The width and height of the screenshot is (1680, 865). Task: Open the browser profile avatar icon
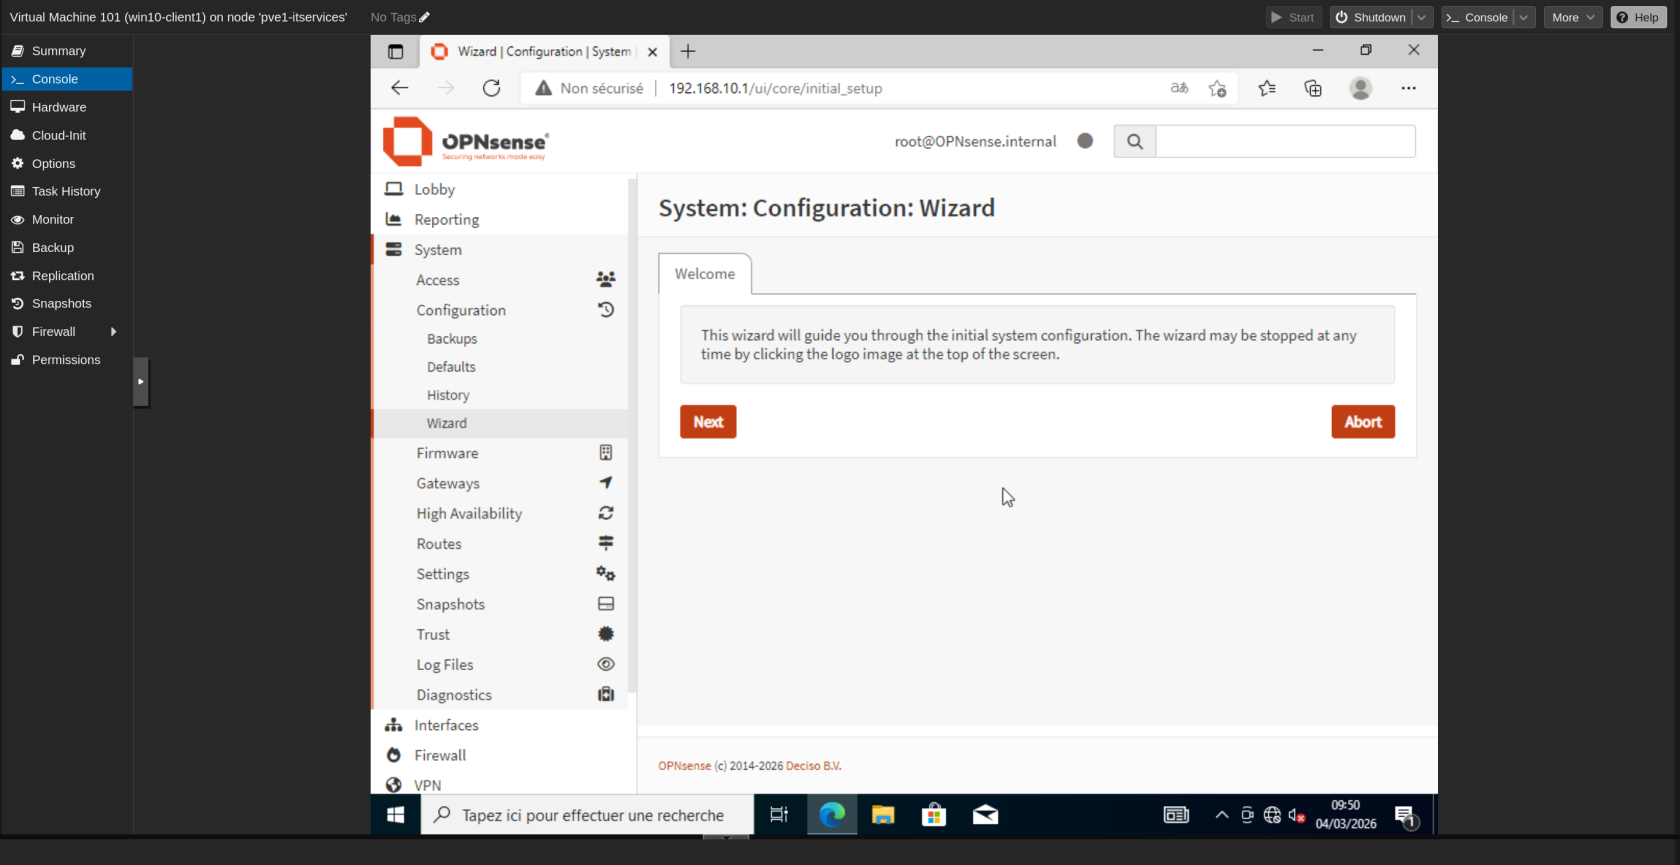1360,88
